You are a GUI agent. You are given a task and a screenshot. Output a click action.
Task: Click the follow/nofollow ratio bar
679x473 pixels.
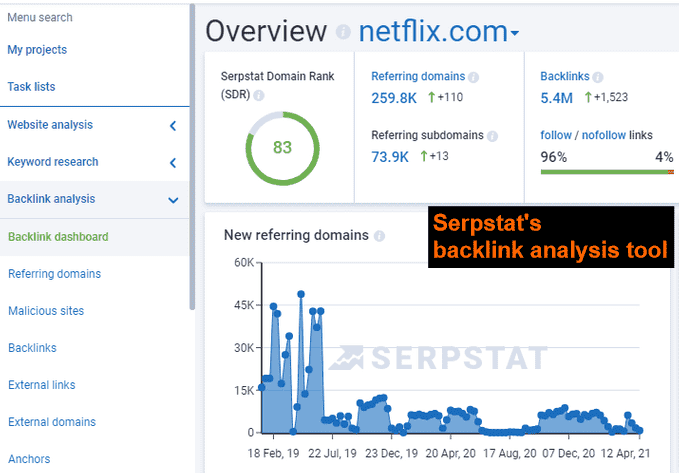click(606, 171)
